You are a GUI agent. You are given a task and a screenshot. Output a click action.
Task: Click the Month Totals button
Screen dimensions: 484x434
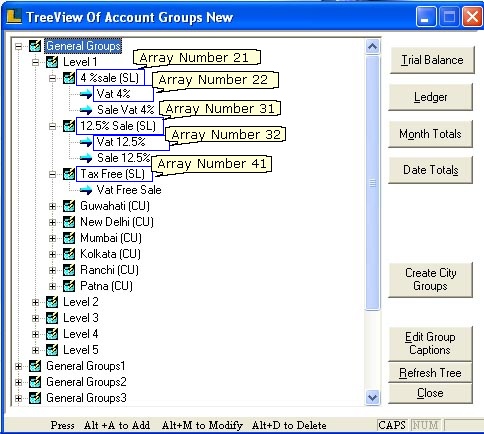430,134
